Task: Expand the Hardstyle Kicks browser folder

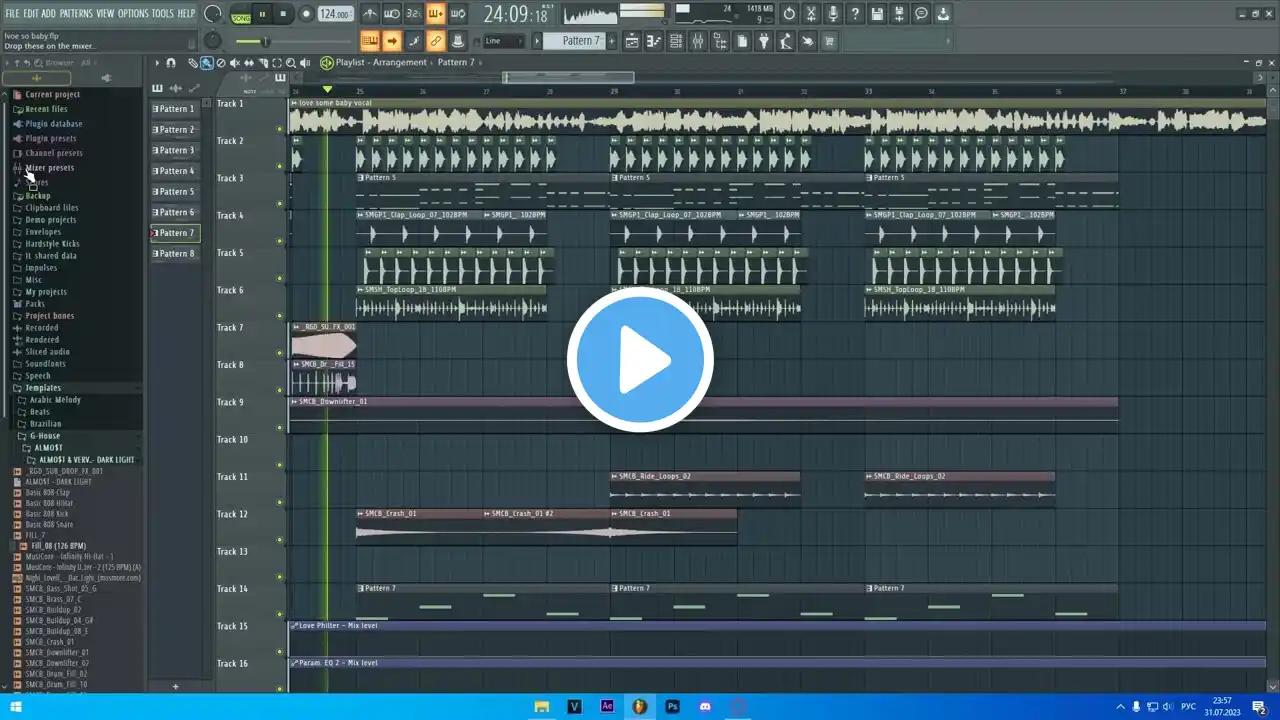Action: pos(52,244)
